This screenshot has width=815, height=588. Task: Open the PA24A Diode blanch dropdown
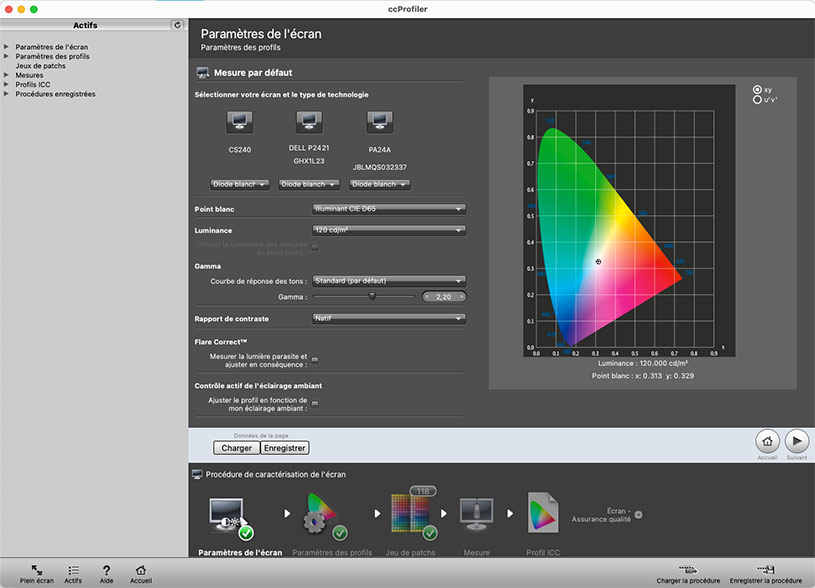coord(379,184)
